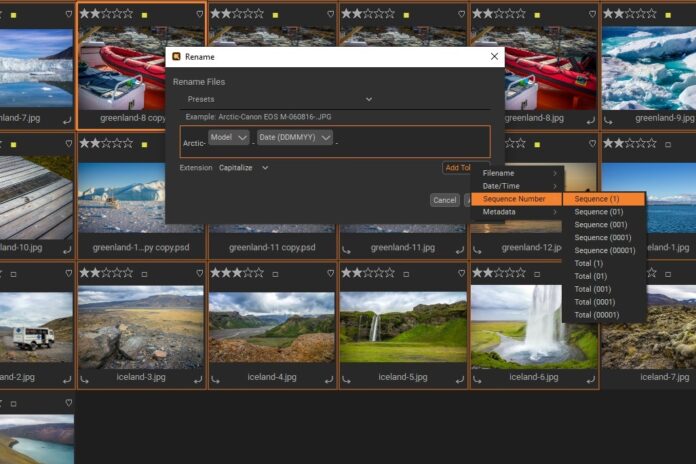Rotate iceland-5.jpg left using its rotate icon
The image size is (696, 464).
[x=347, y=380]
